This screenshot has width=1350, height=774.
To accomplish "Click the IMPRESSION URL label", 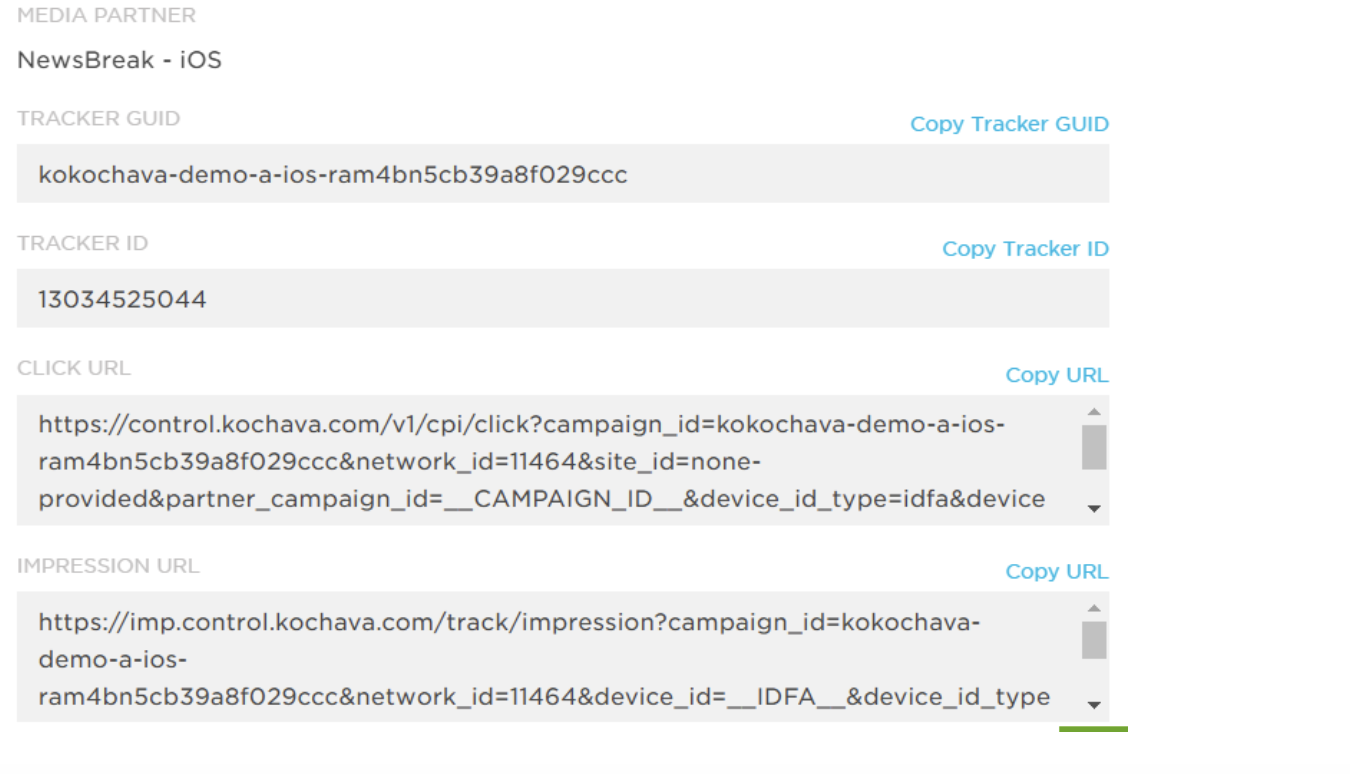I will click(108, 566).
